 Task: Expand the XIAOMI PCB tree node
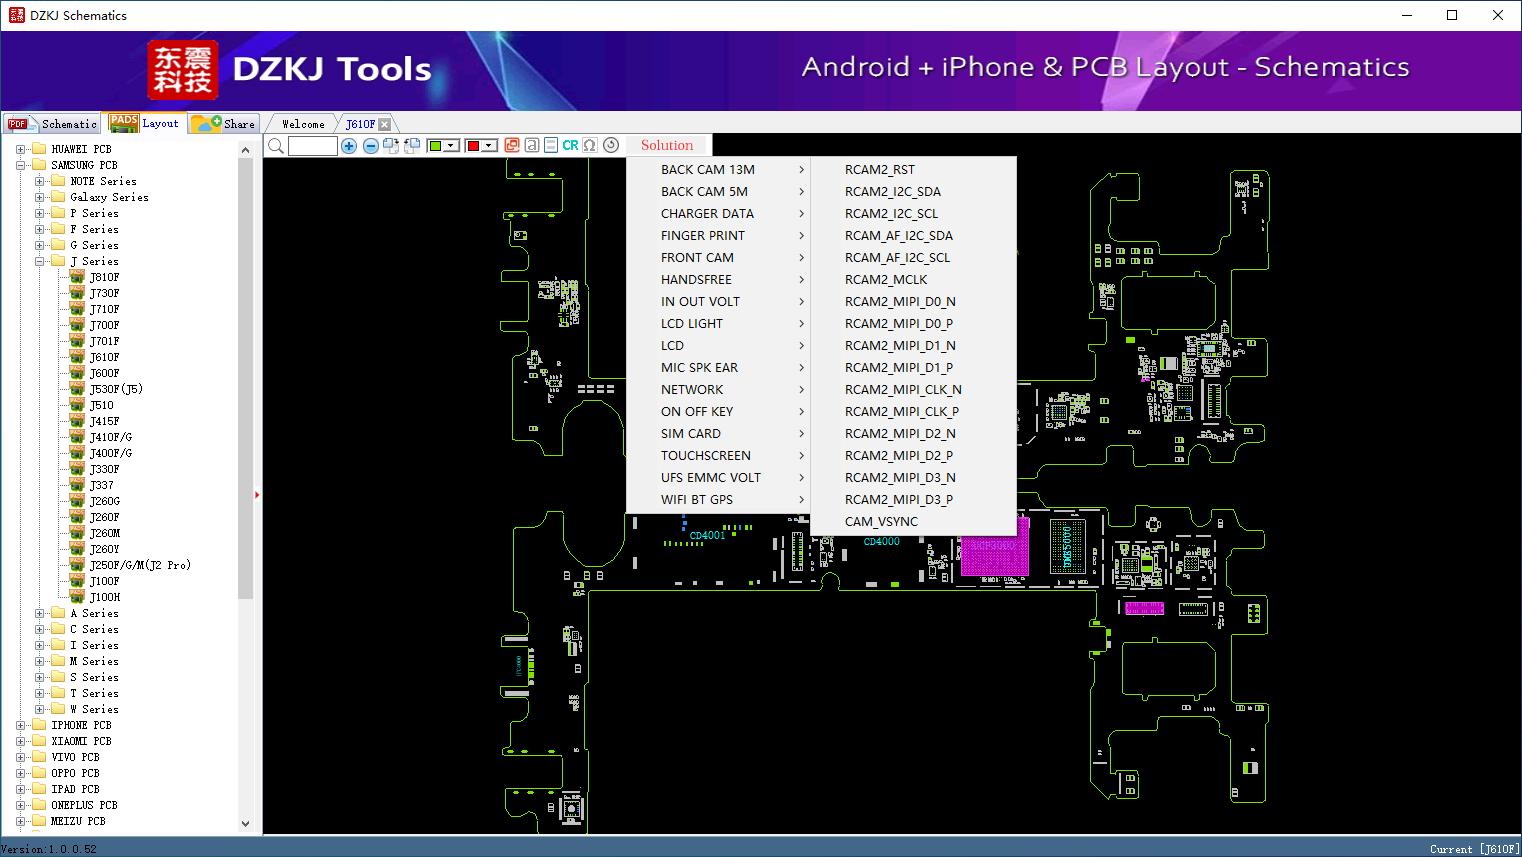pos(21,741)
